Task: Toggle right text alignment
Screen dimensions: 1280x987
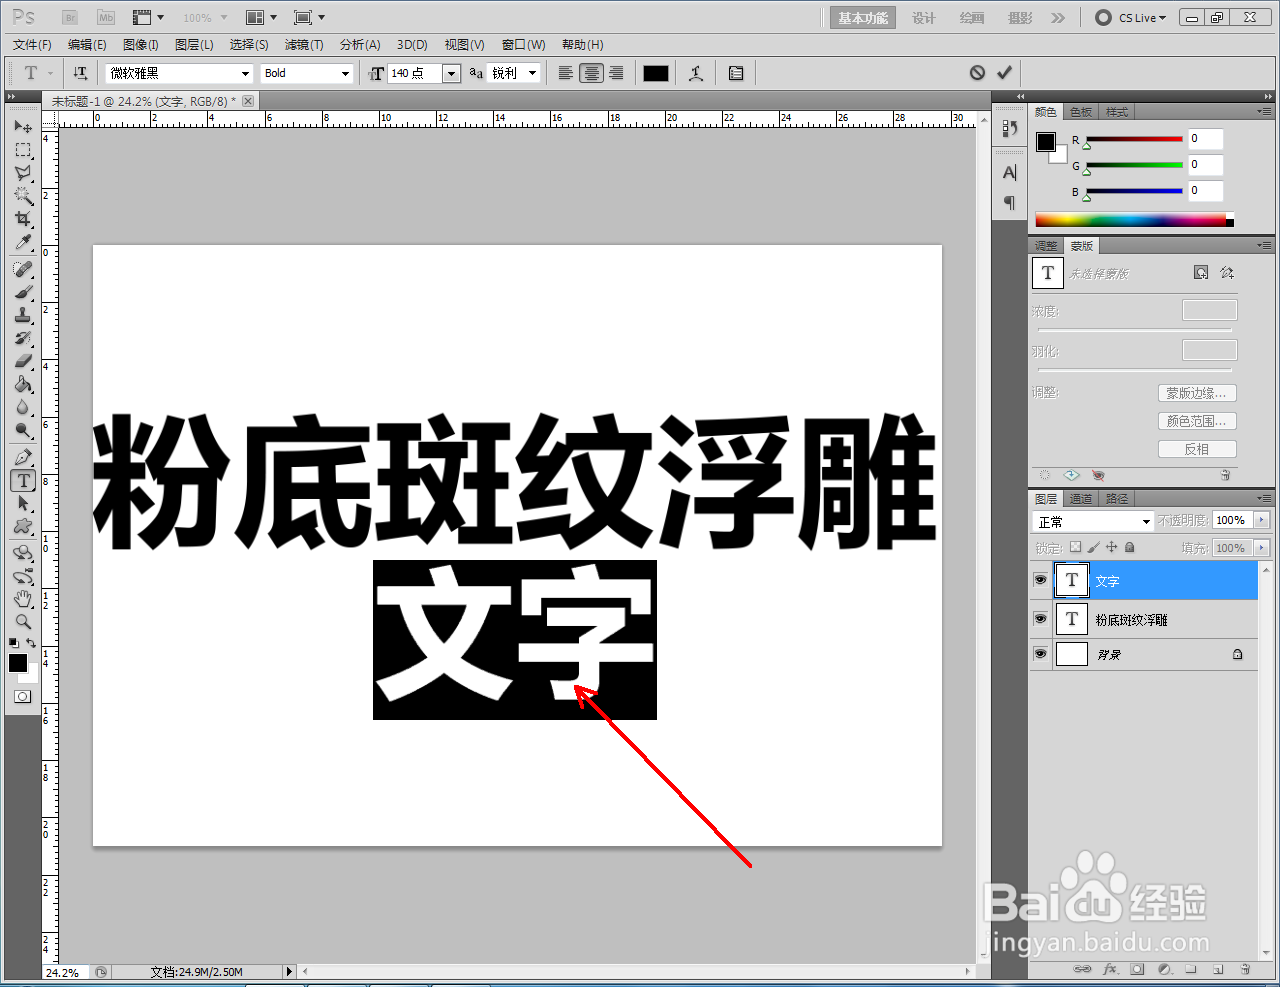Action: point(616,73)
